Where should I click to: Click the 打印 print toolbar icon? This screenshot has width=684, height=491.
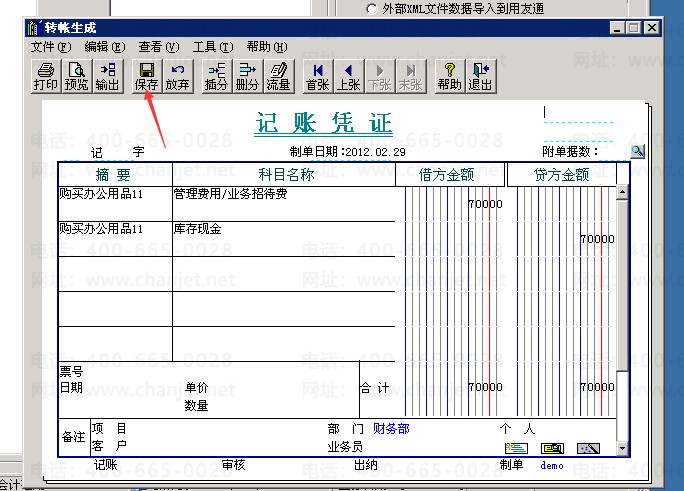click(x=45, y=76)
